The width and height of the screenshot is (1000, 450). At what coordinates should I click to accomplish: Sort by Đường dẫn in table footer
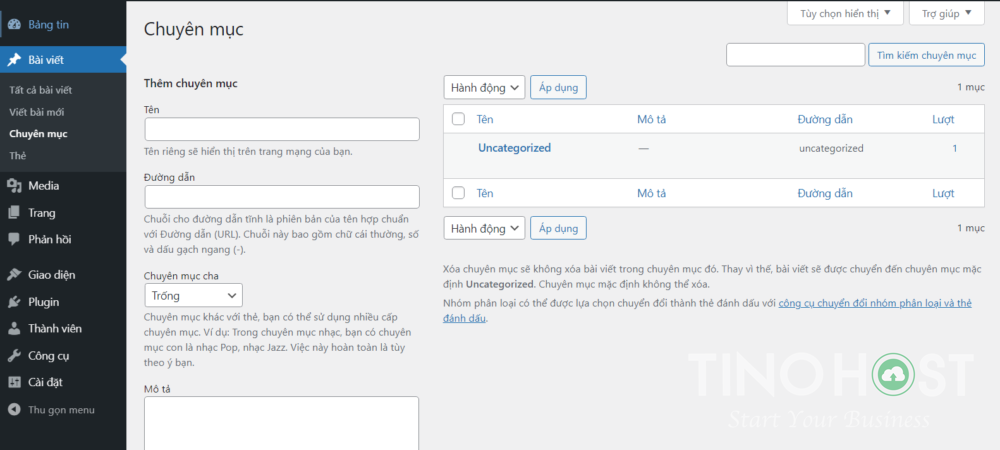coord(825,193)
